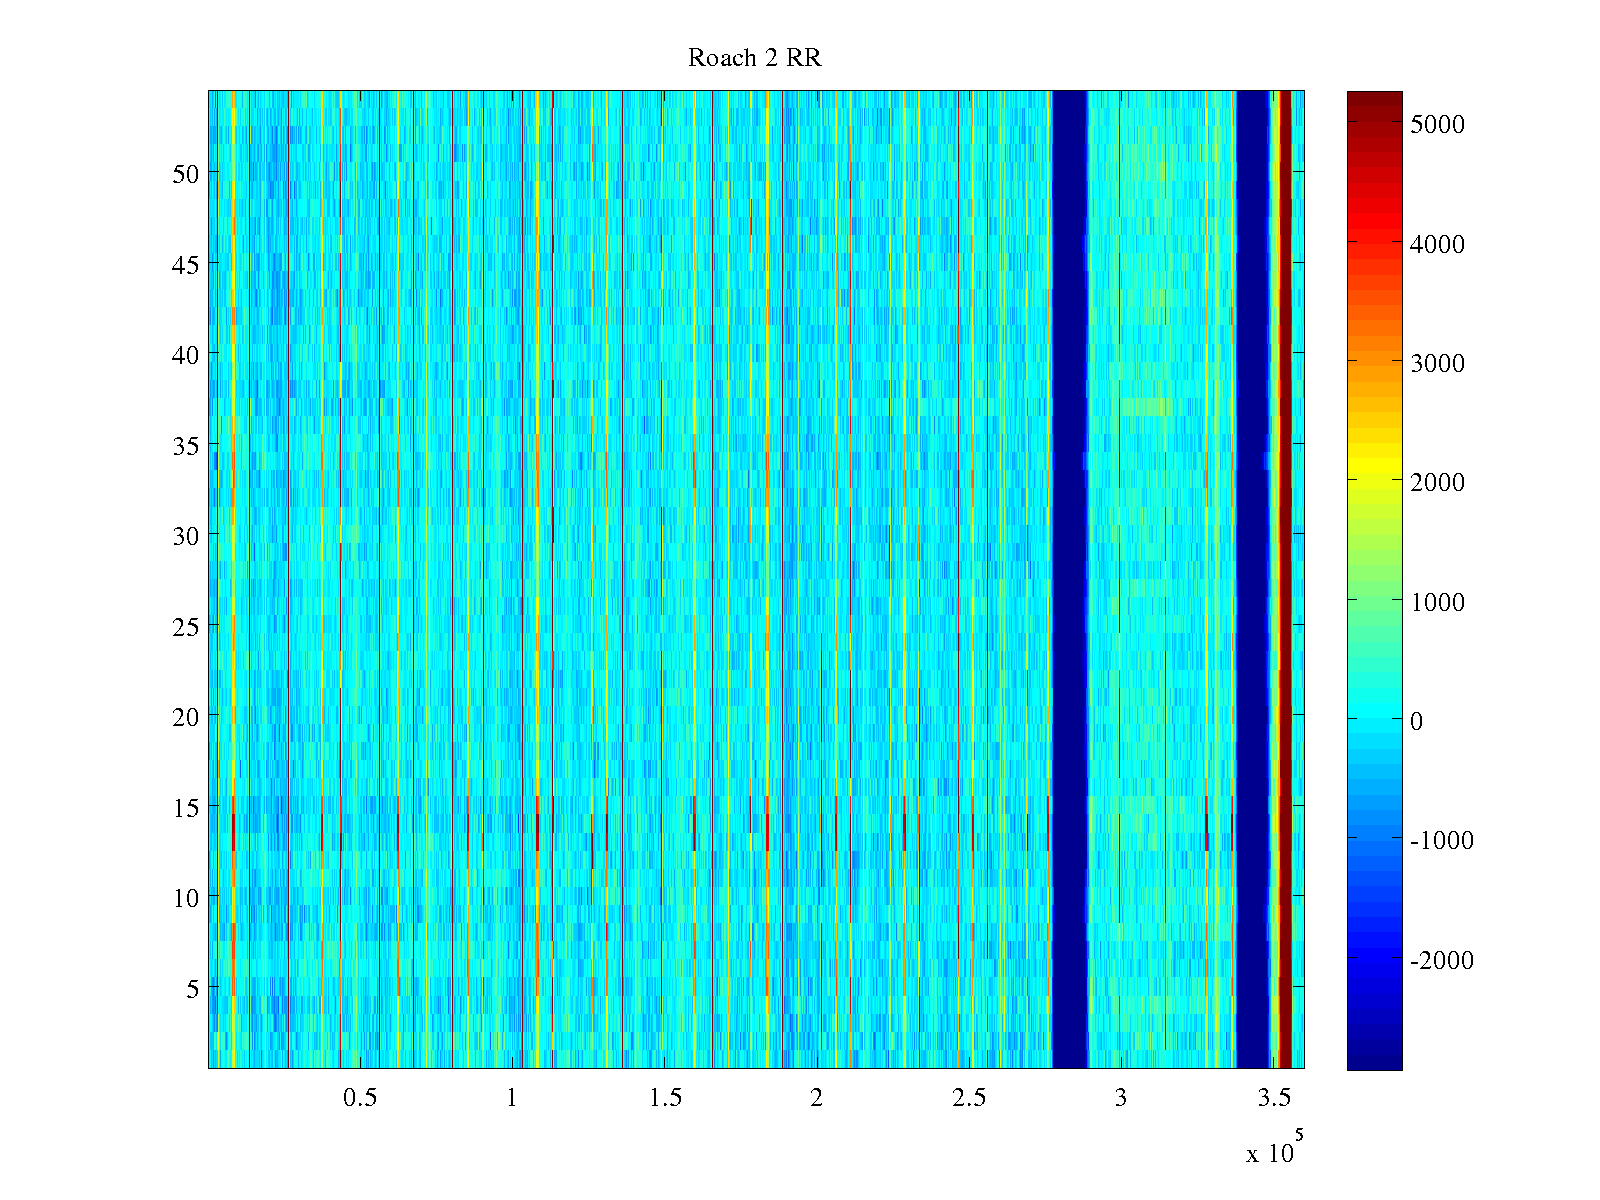The width and height of the screenshot is (1600, 1200).
Task: Click the dark red stripe near x=3.5
Action: pyautogui.click(x=1286, y=580)
